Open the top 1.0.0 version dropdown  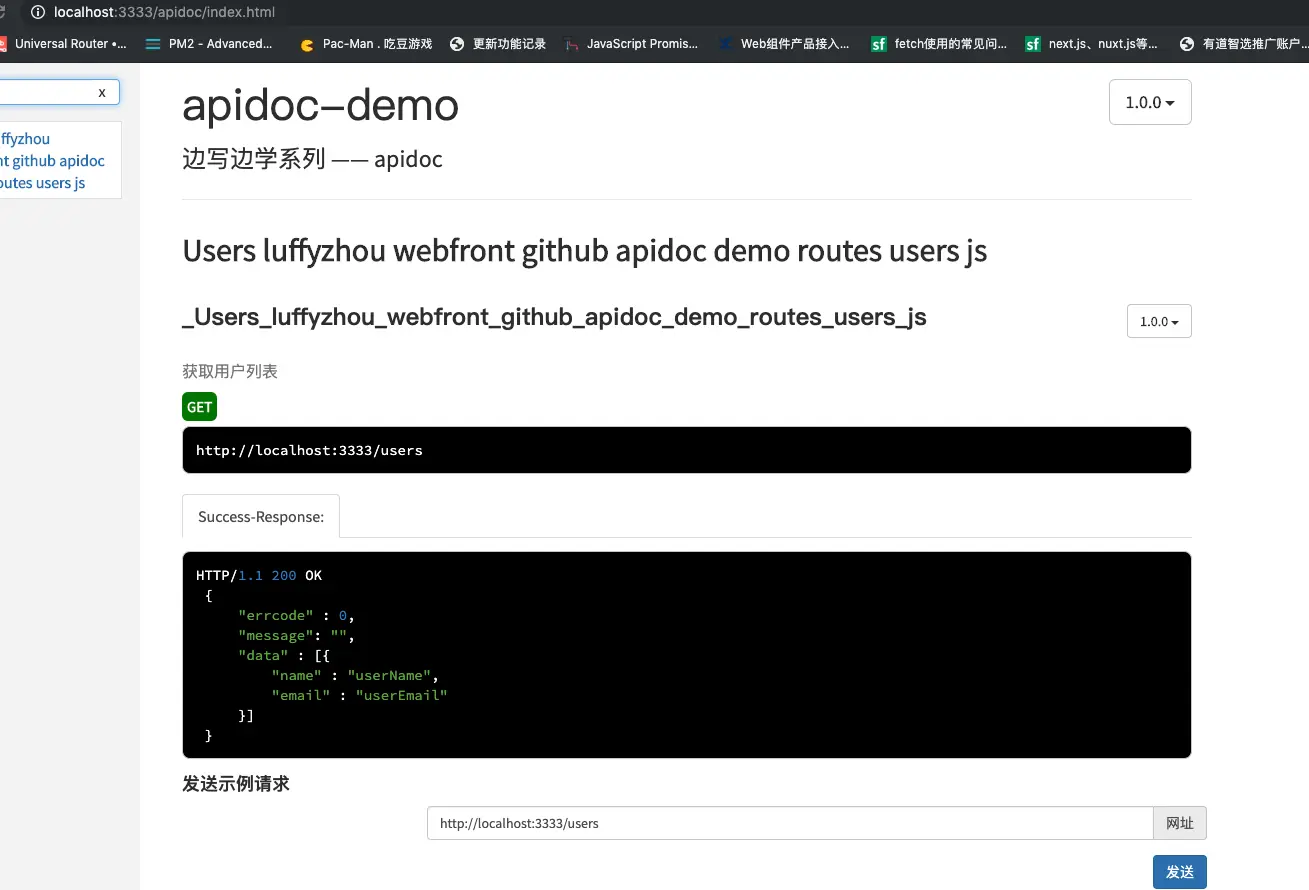[x=1150, y=102]
